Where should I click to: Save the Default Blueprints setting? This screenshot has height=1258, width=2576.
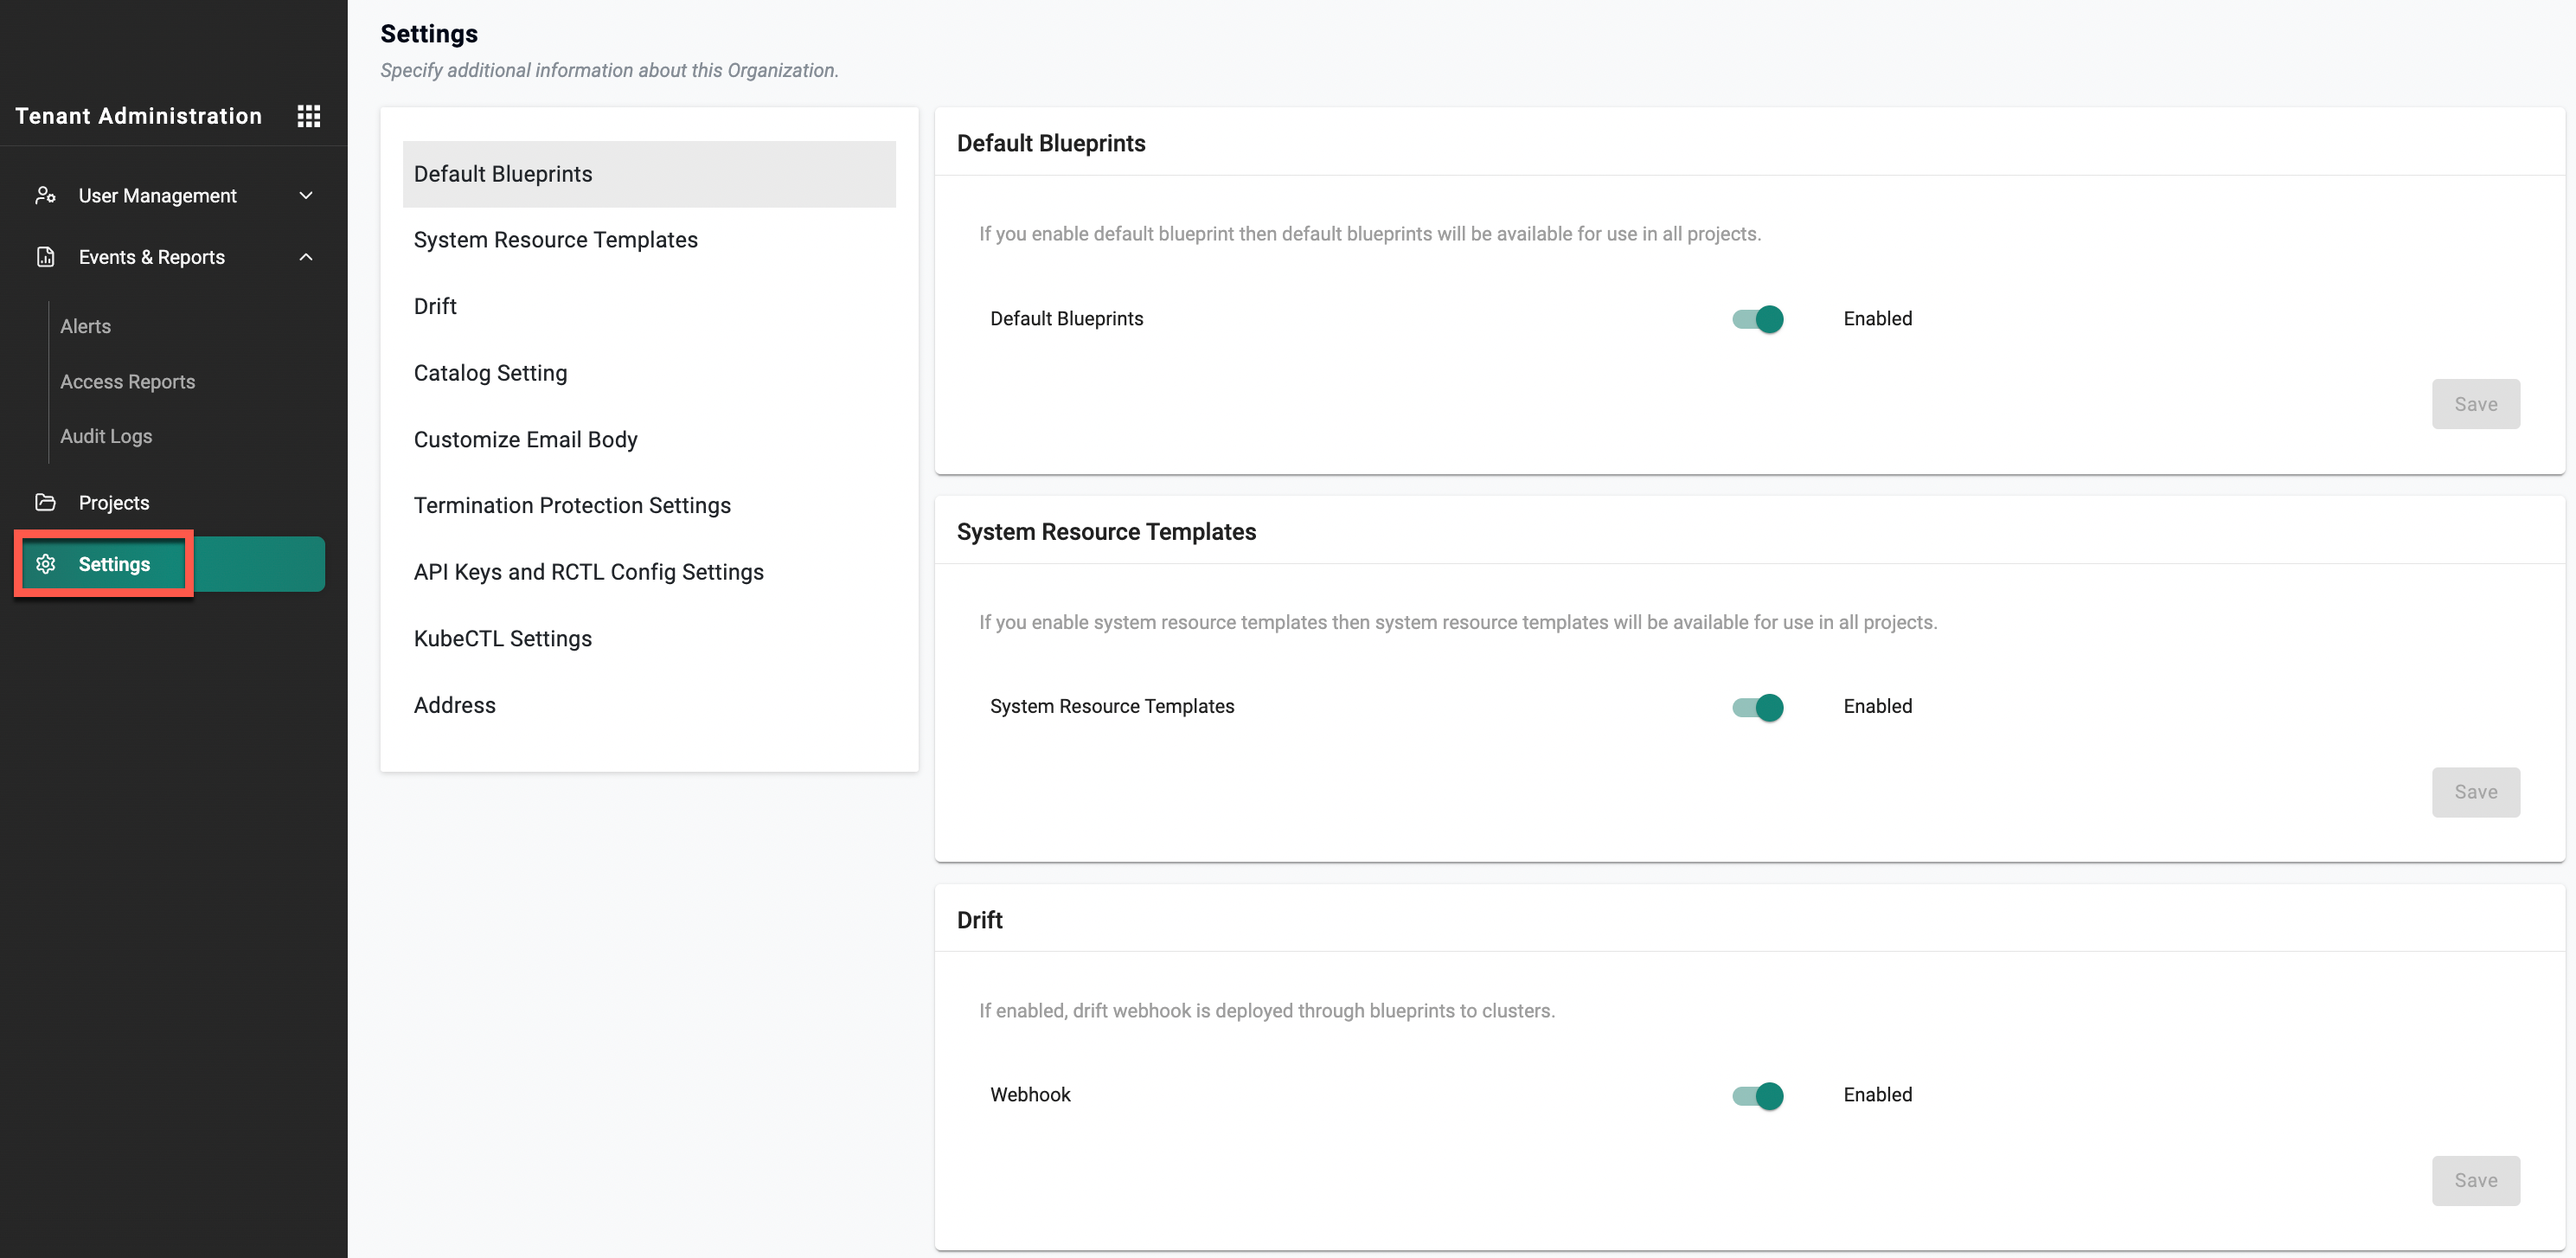(2475, 404)
